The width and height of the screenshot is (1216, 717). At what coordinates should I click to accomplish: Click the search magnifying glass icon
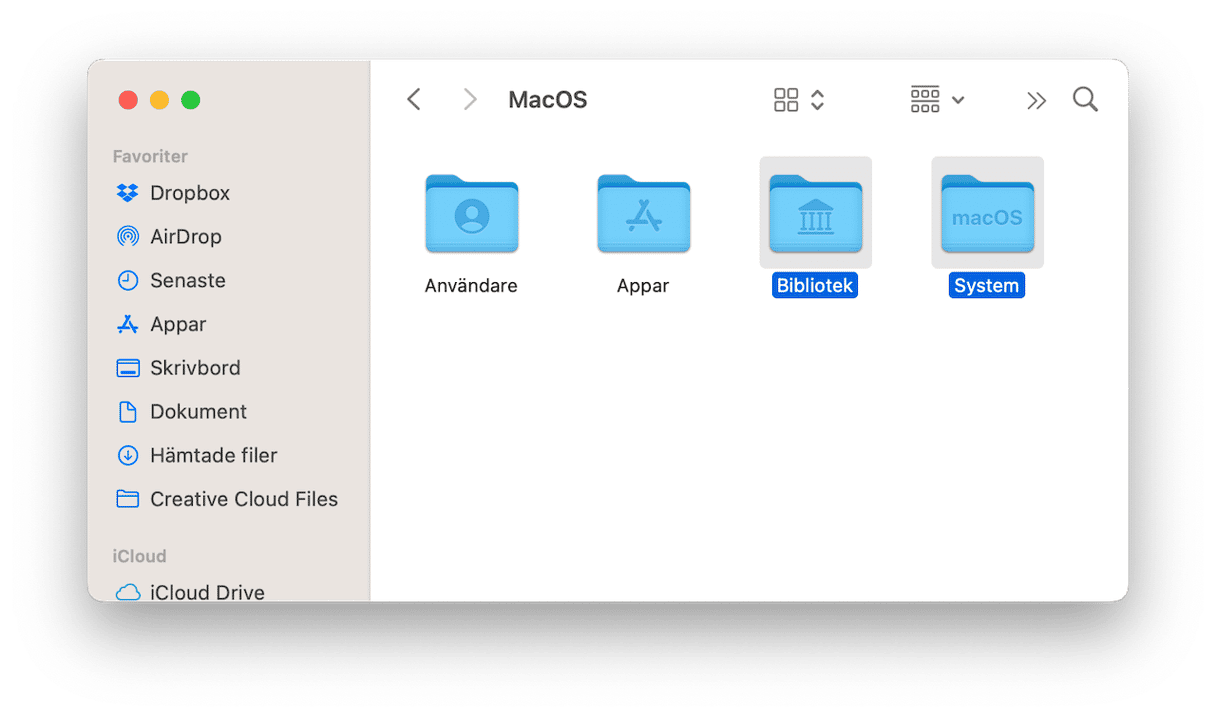tap(1085, 100)
